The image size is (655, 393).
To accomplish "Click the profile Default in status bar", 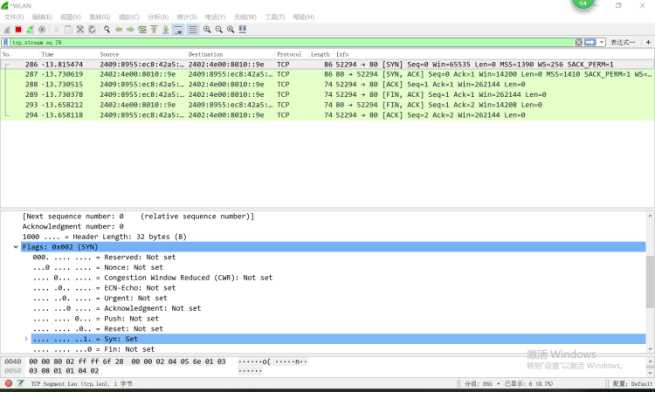I will [633, 383].
